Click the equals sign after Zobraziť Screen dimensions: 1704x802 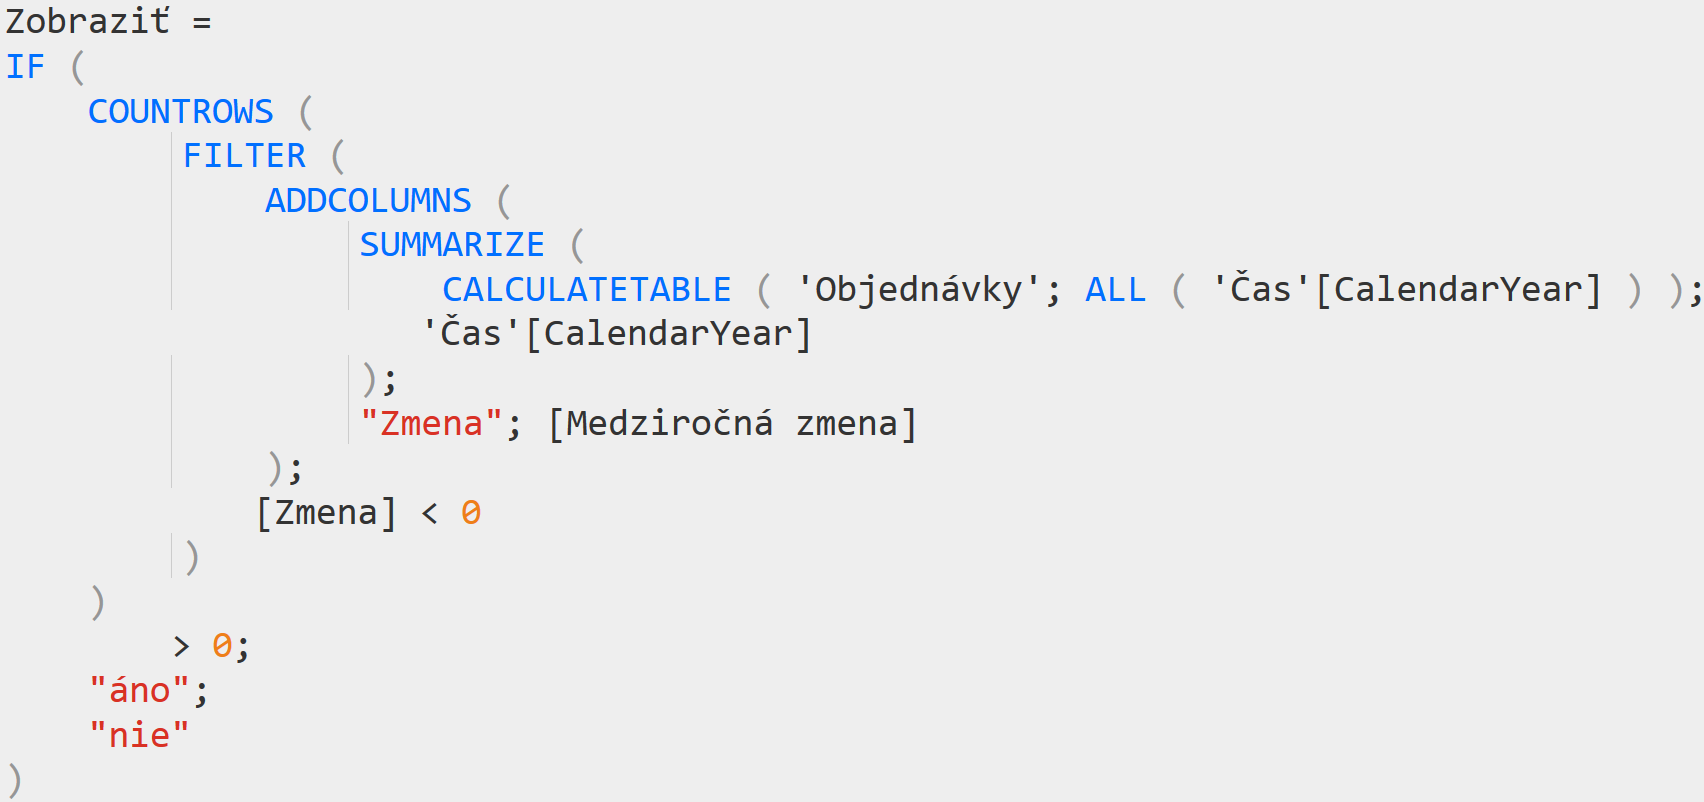(x=202, y=23)
